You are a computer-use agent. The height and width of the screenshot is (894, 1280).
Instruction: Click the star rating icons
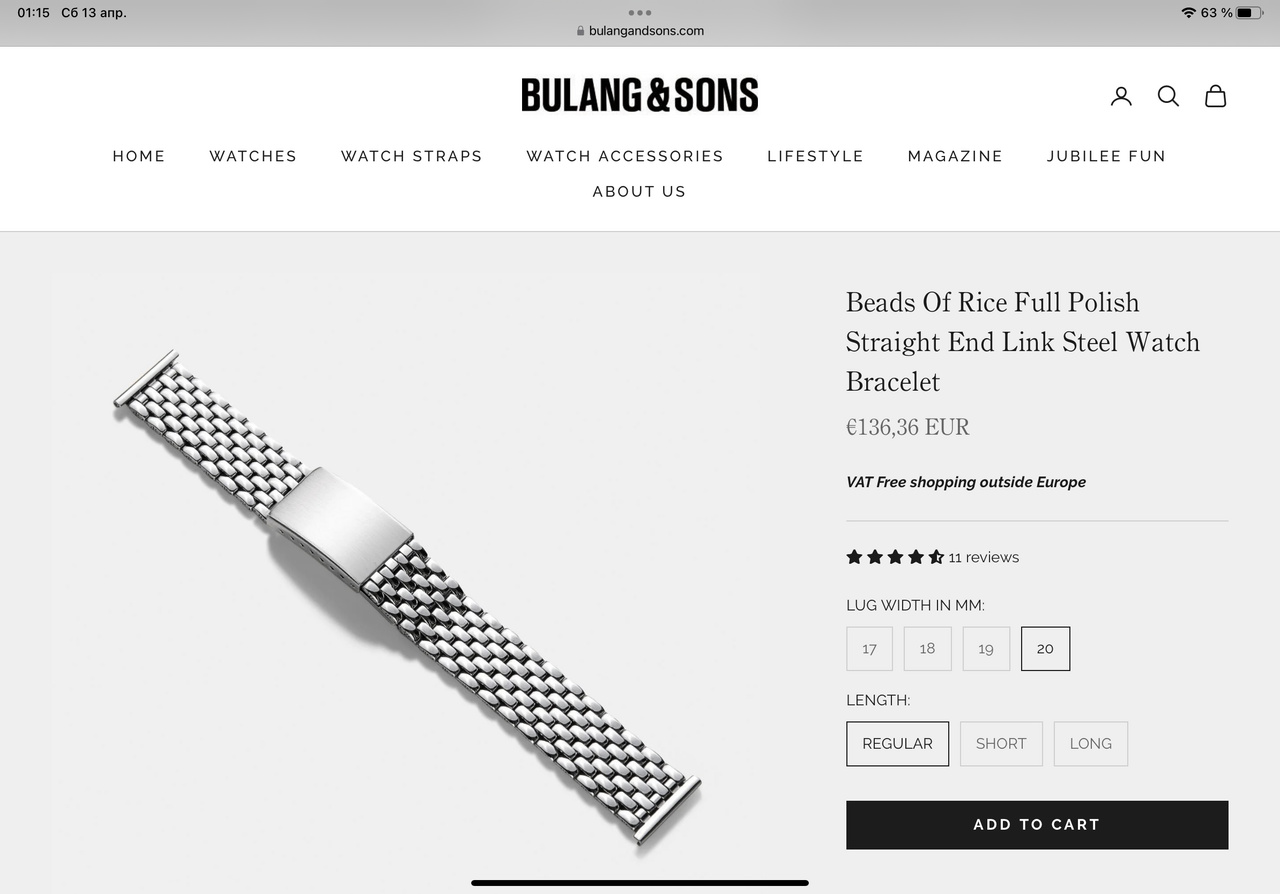pos(895,557)
